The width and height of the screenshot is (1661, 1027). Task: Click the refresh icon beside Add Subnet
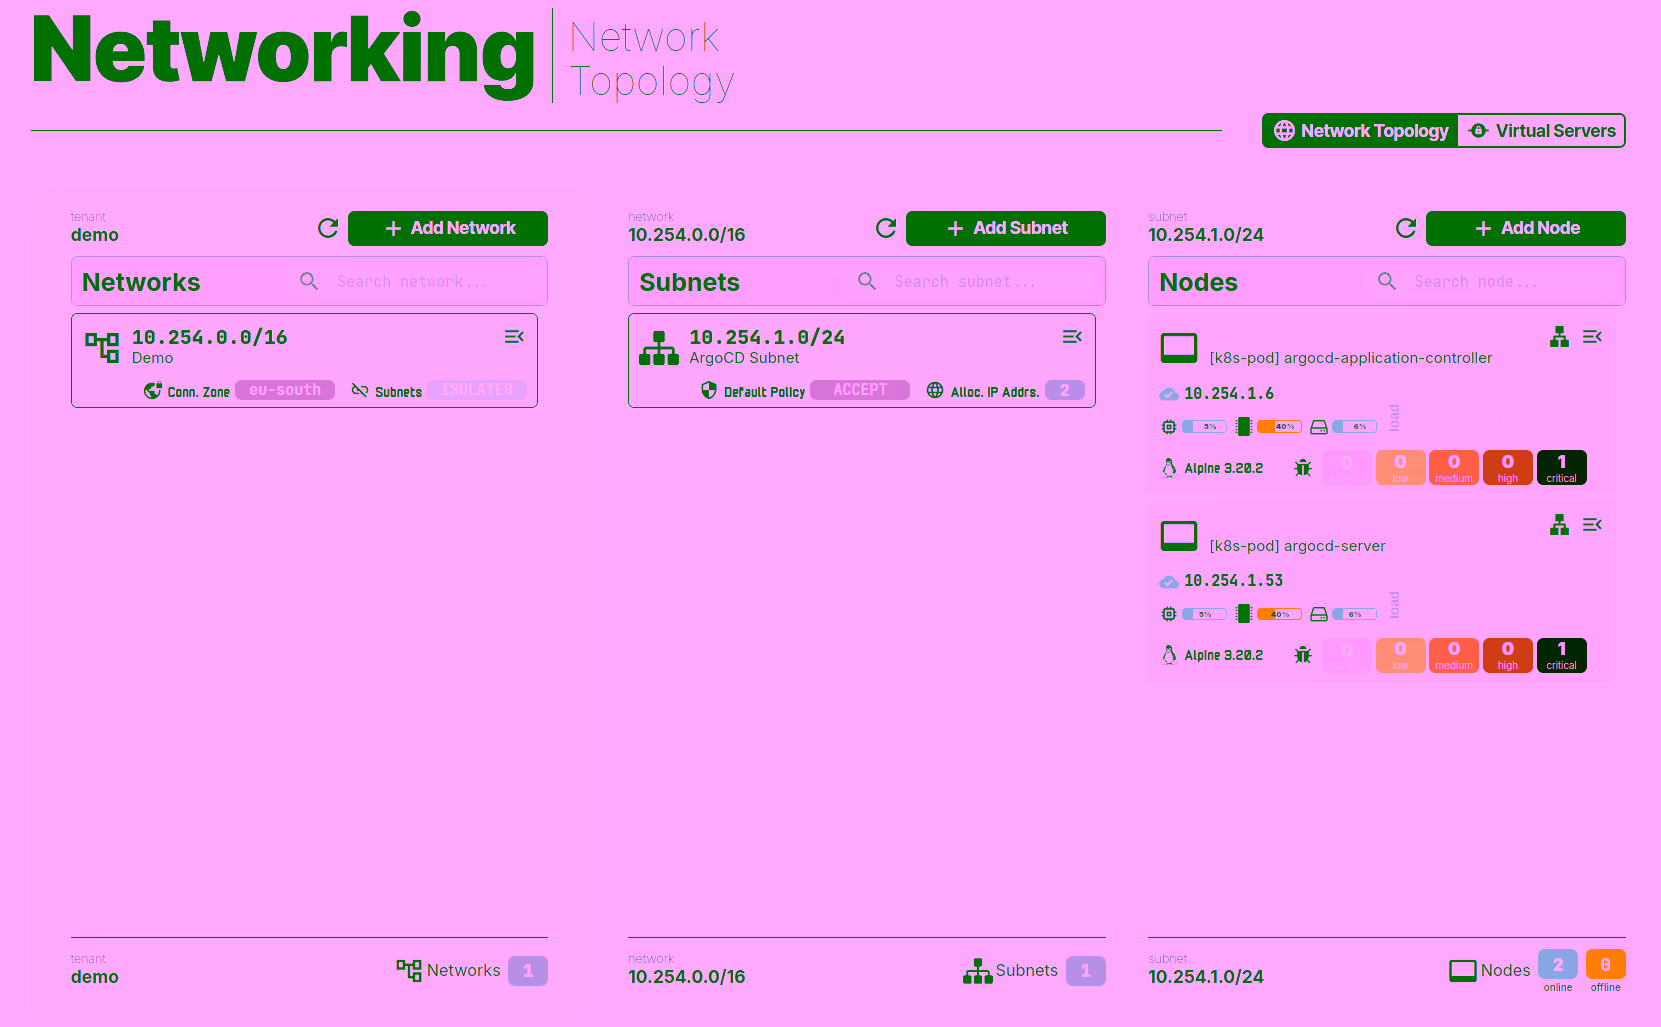(886, 228)
